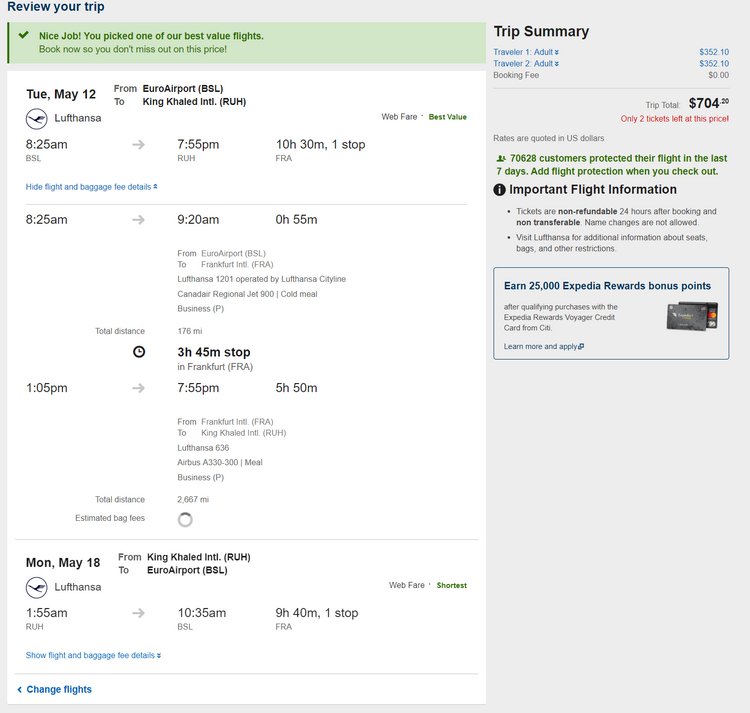Click the Shortest label on return flight
This screenshot has height=713, width=750.
452,586
